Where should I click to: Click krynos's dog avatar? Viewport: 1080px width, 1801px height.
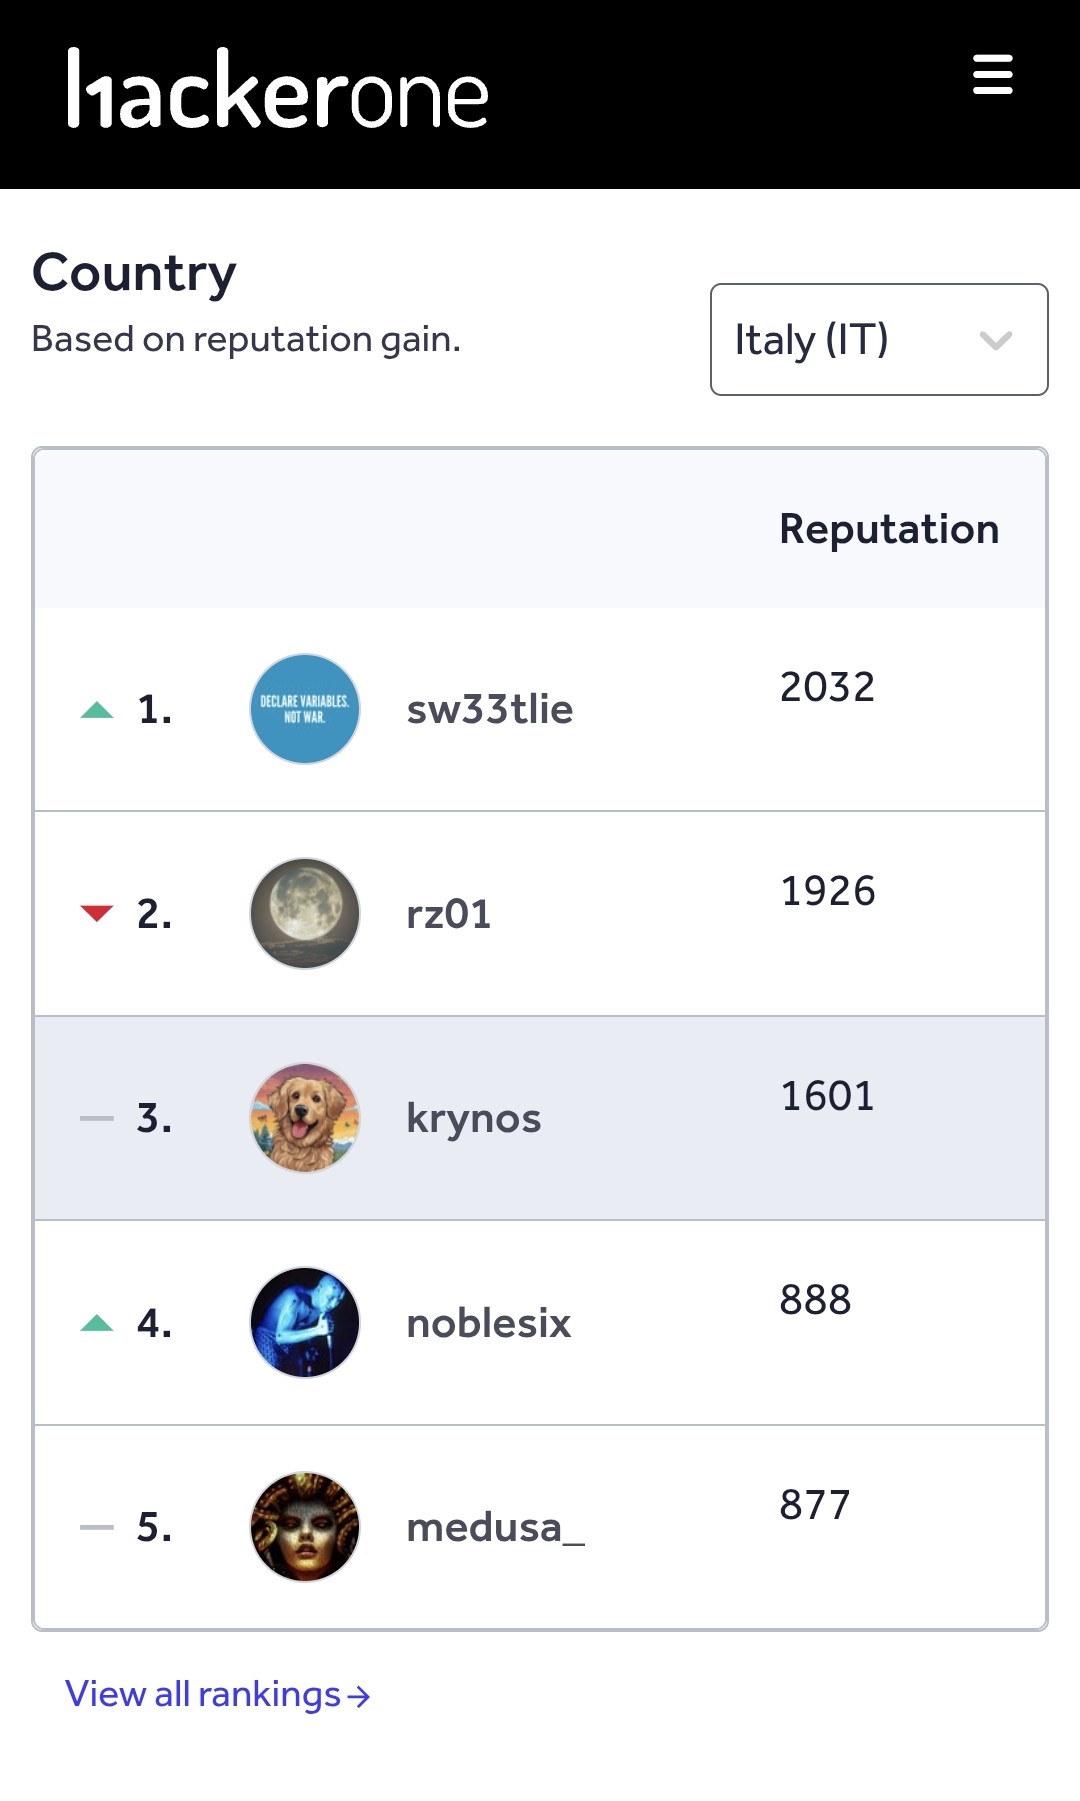[x=304, y=1118]
